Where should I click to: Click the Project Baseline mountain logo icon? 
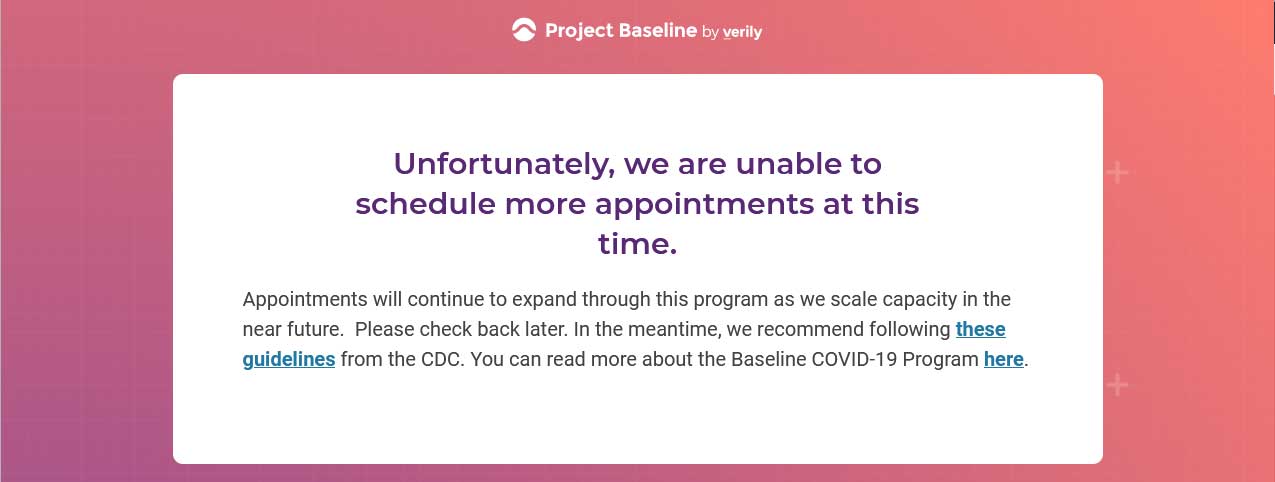(x=523, y=30)
